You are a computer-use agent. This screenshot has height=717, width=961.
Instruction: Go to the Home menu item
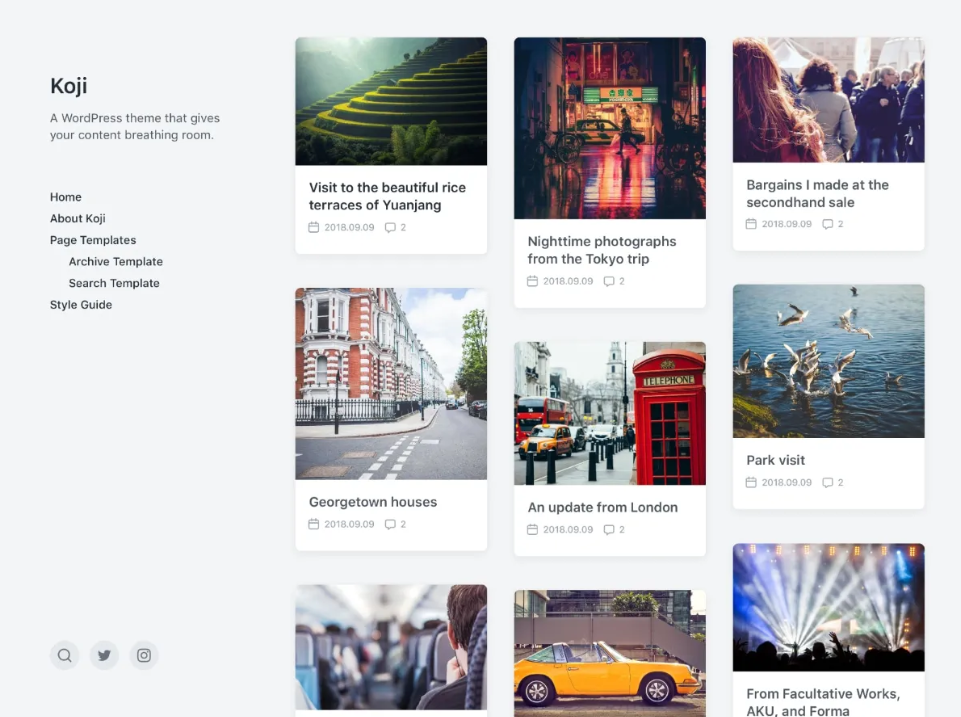pyautogui.click(x=66, y=197)
